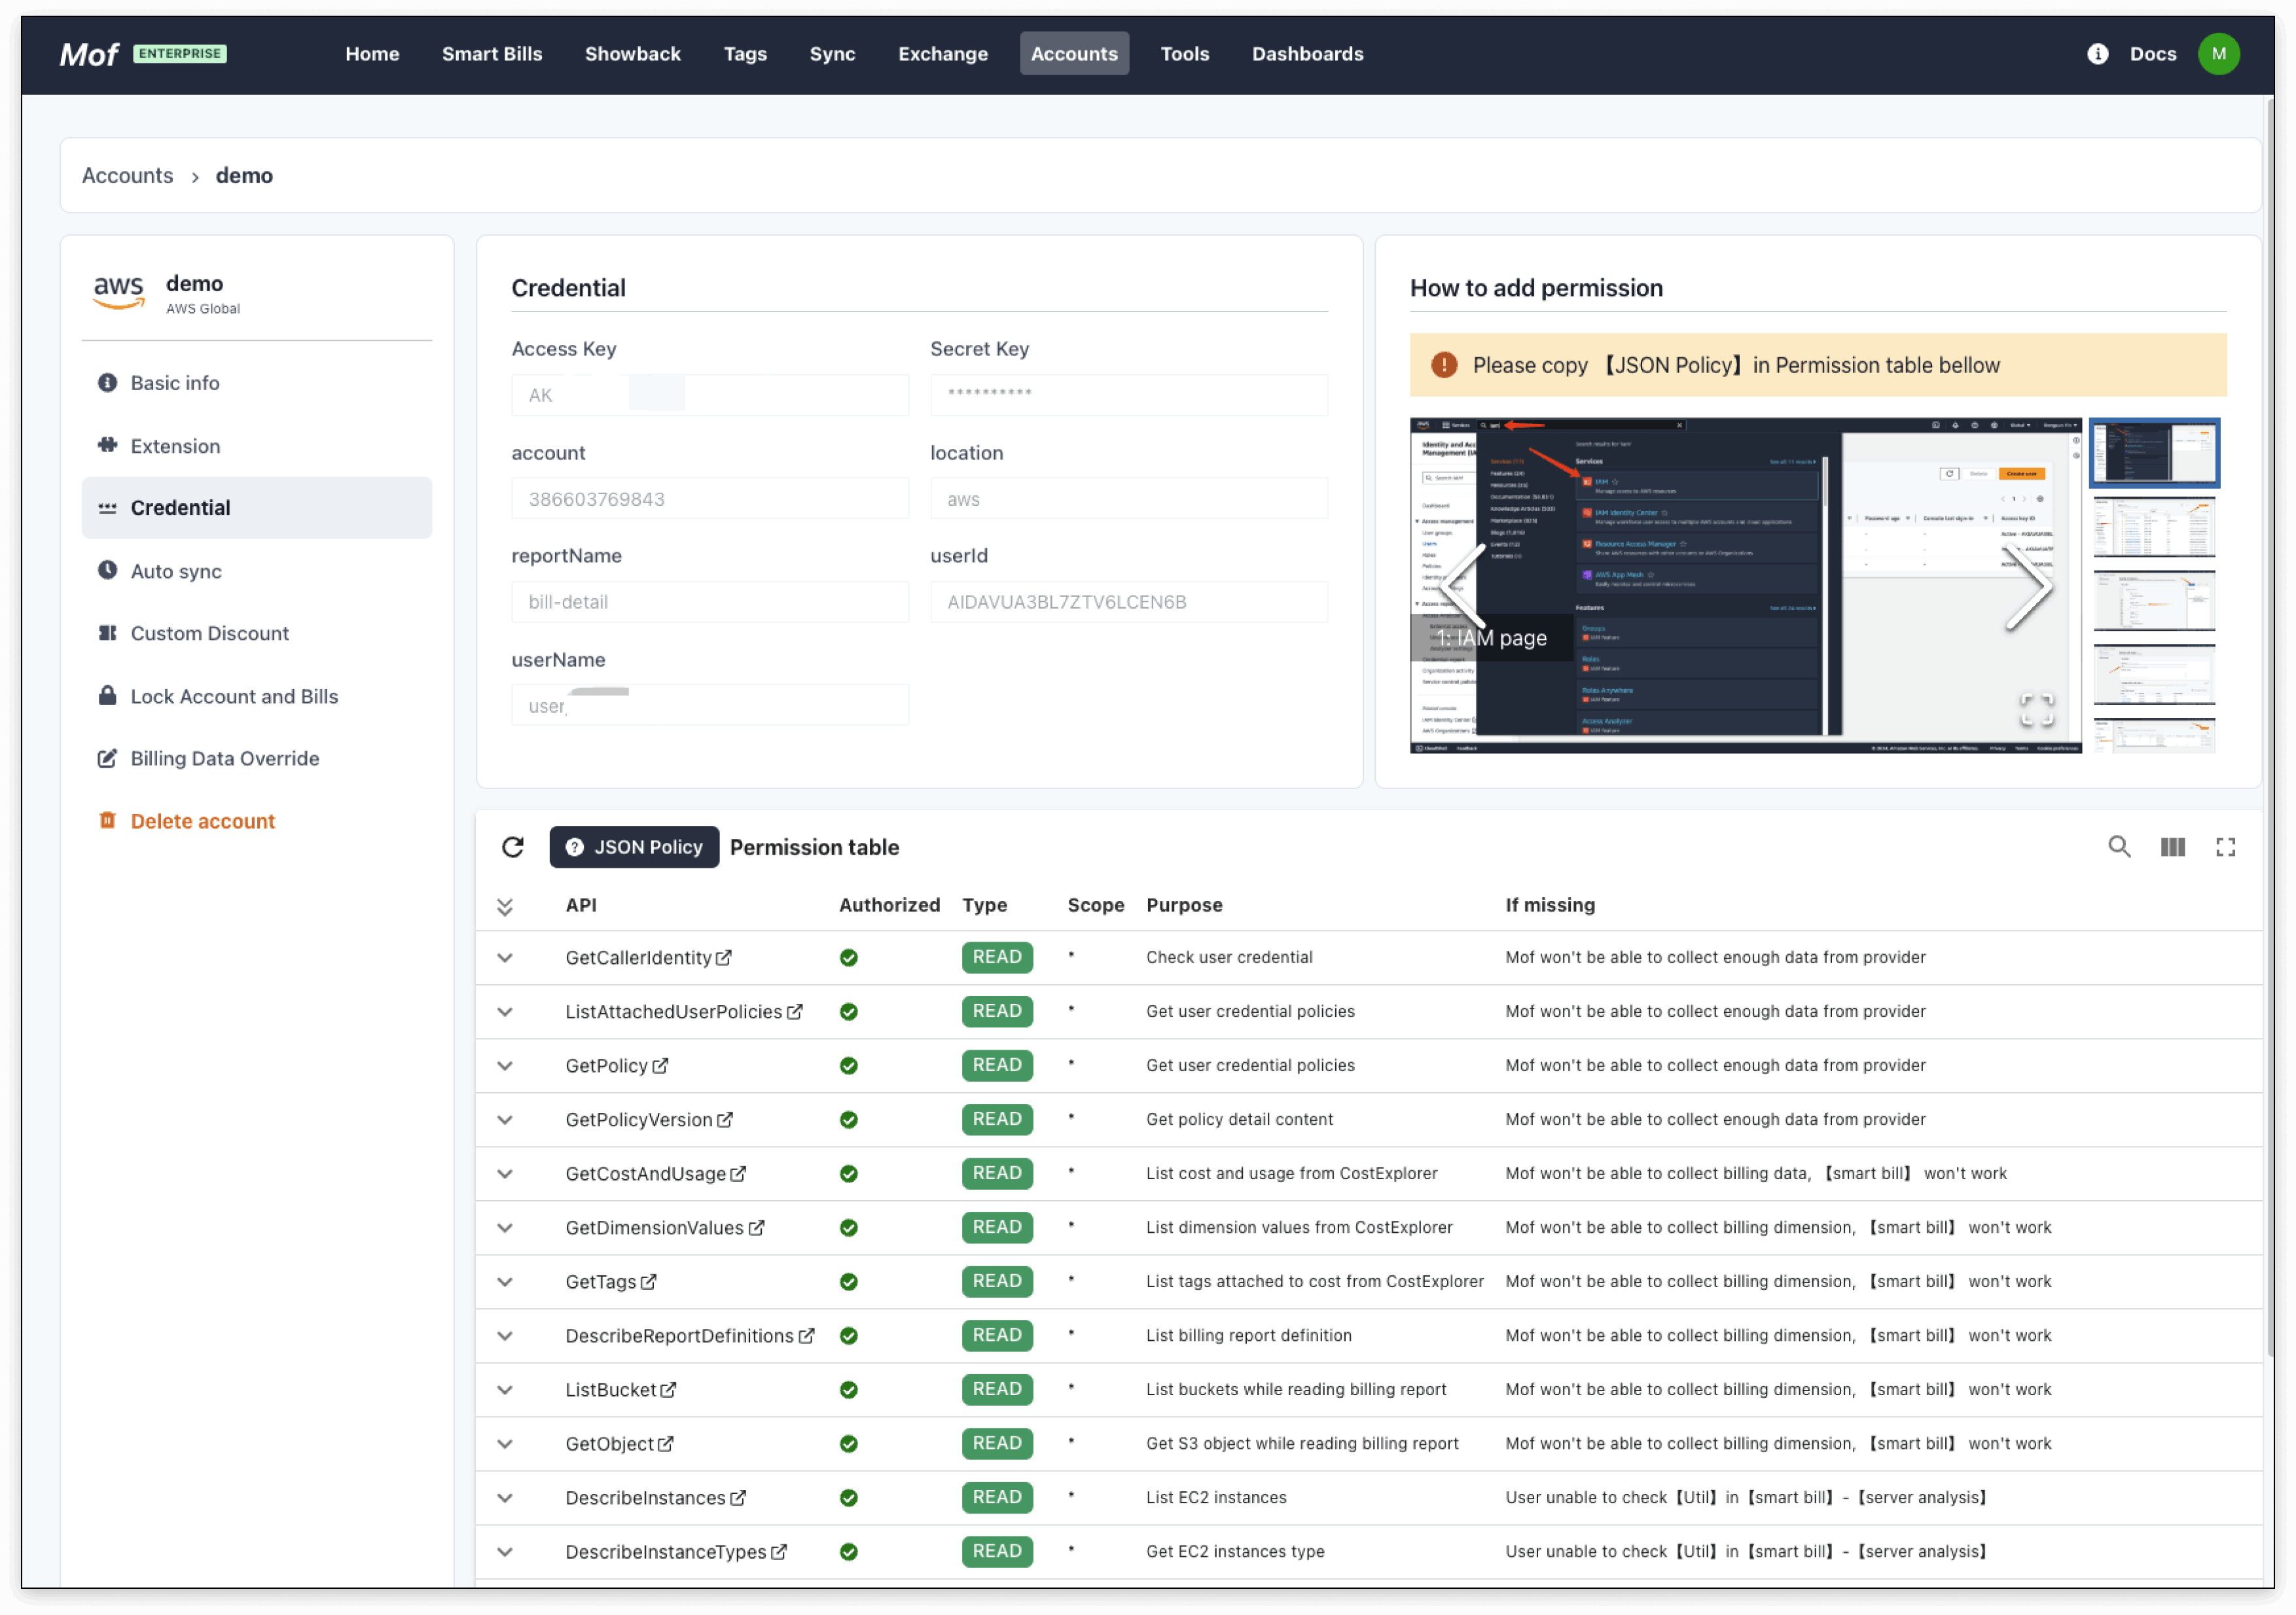Click the authorized checkmark for GetDimensionValues
The image size is (2296, 1615).
tap(849, 1228)
